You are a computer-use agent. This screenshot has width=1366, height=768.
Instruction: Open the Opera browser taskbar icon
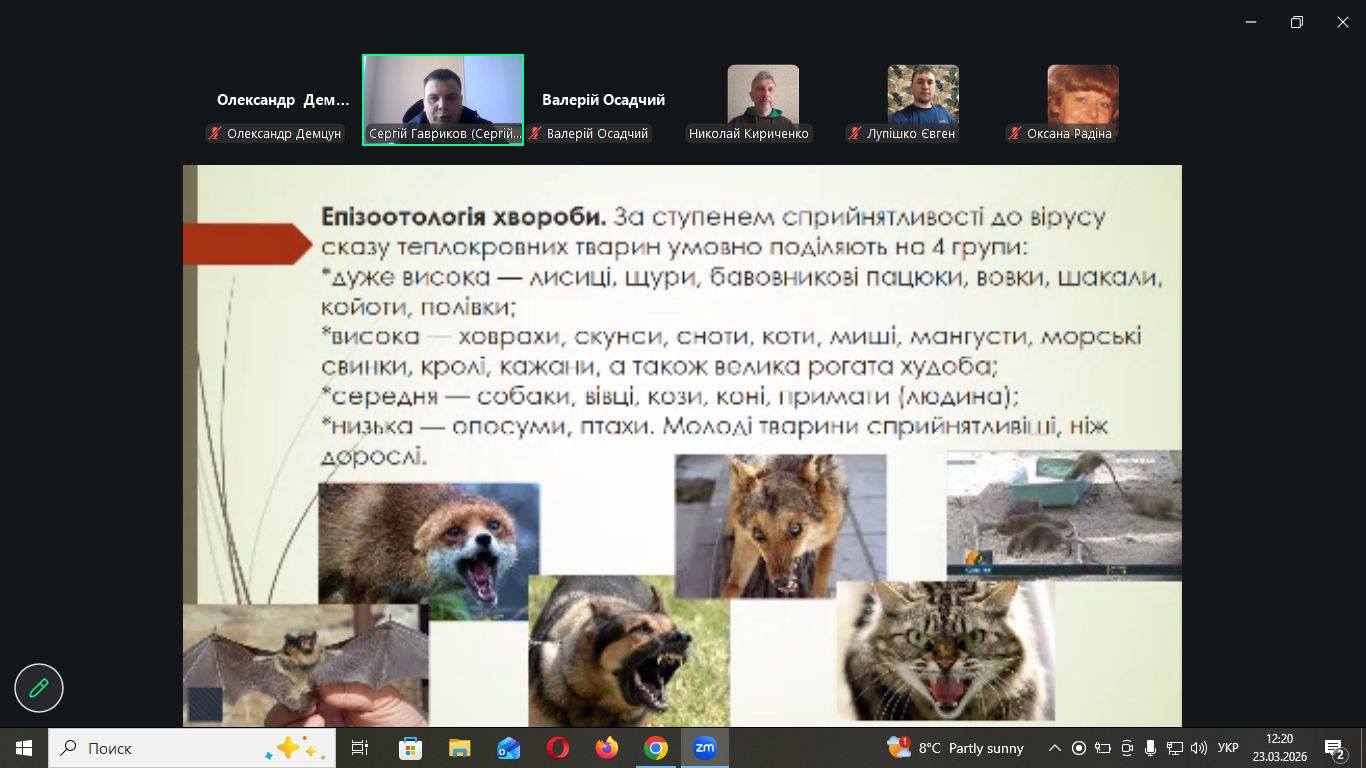pyautogui.click(x=558, y=748)
